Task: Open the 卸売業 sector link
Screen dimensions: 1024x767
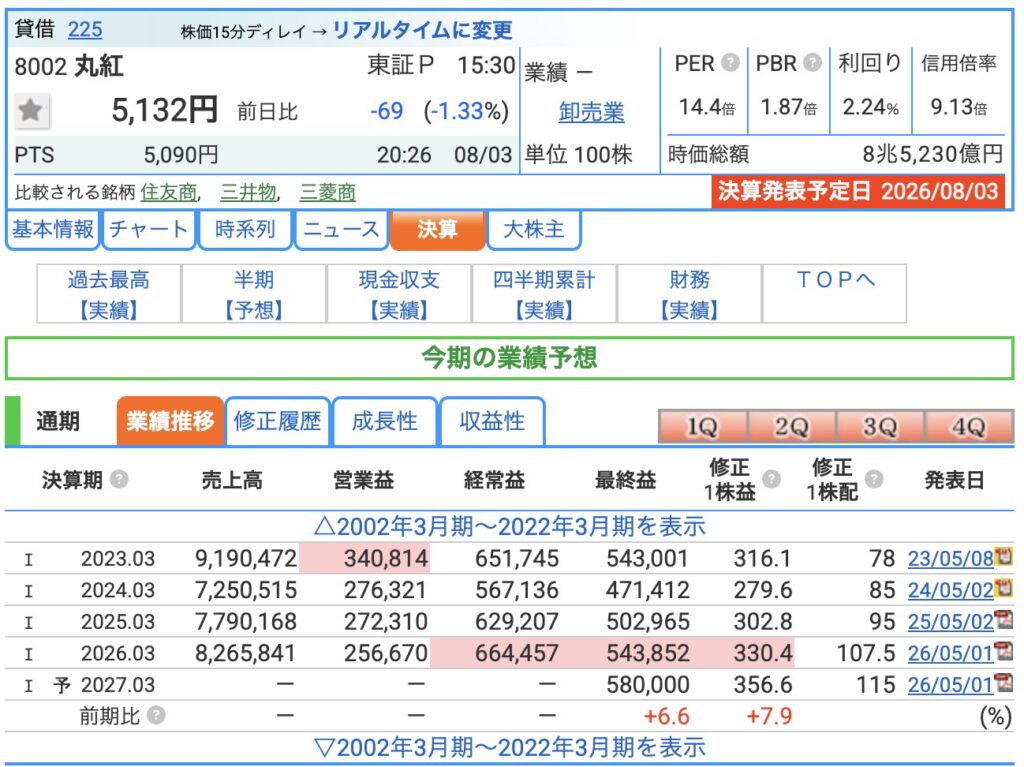Action: tap(591, 112)
